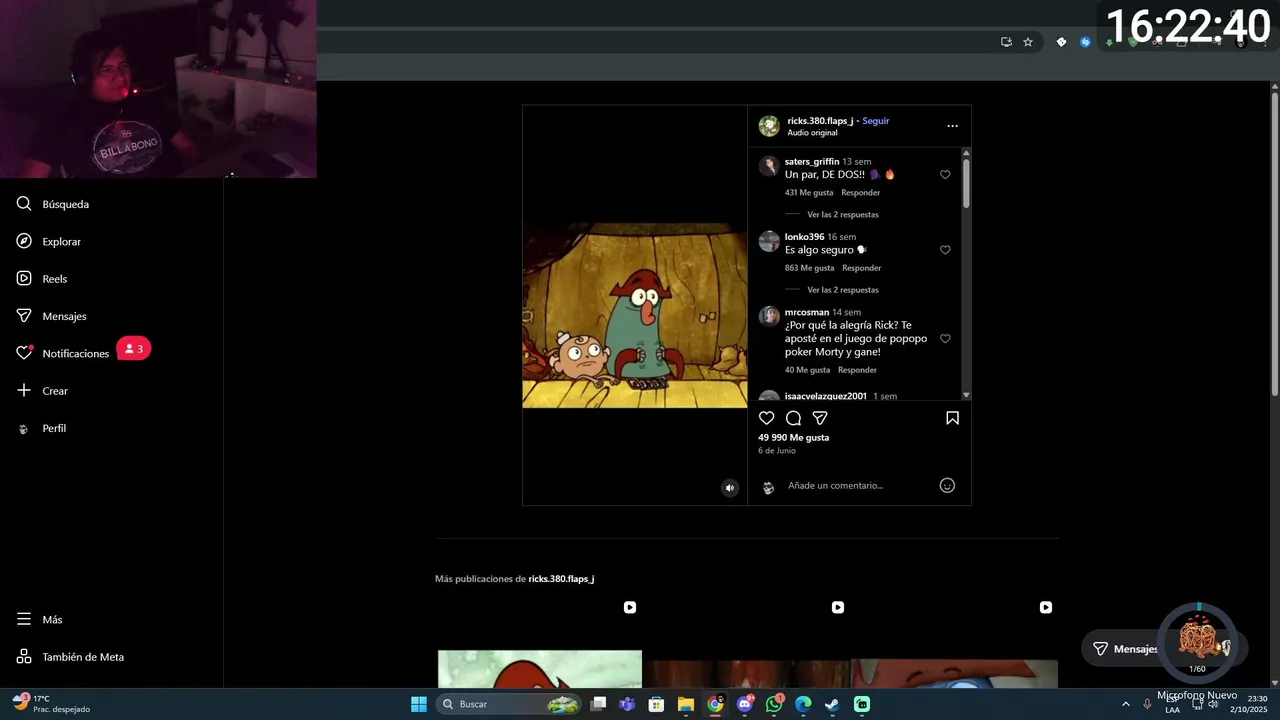Reply to mrcosman's comment

tap(857, 370)
